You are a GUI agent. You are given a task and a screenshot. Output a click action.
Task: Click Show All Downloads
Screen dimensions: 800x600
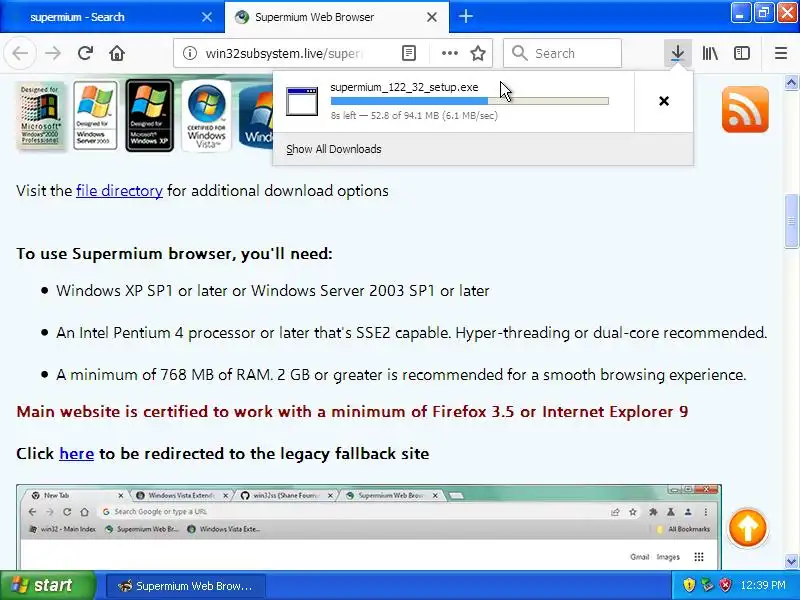[334, 149]
